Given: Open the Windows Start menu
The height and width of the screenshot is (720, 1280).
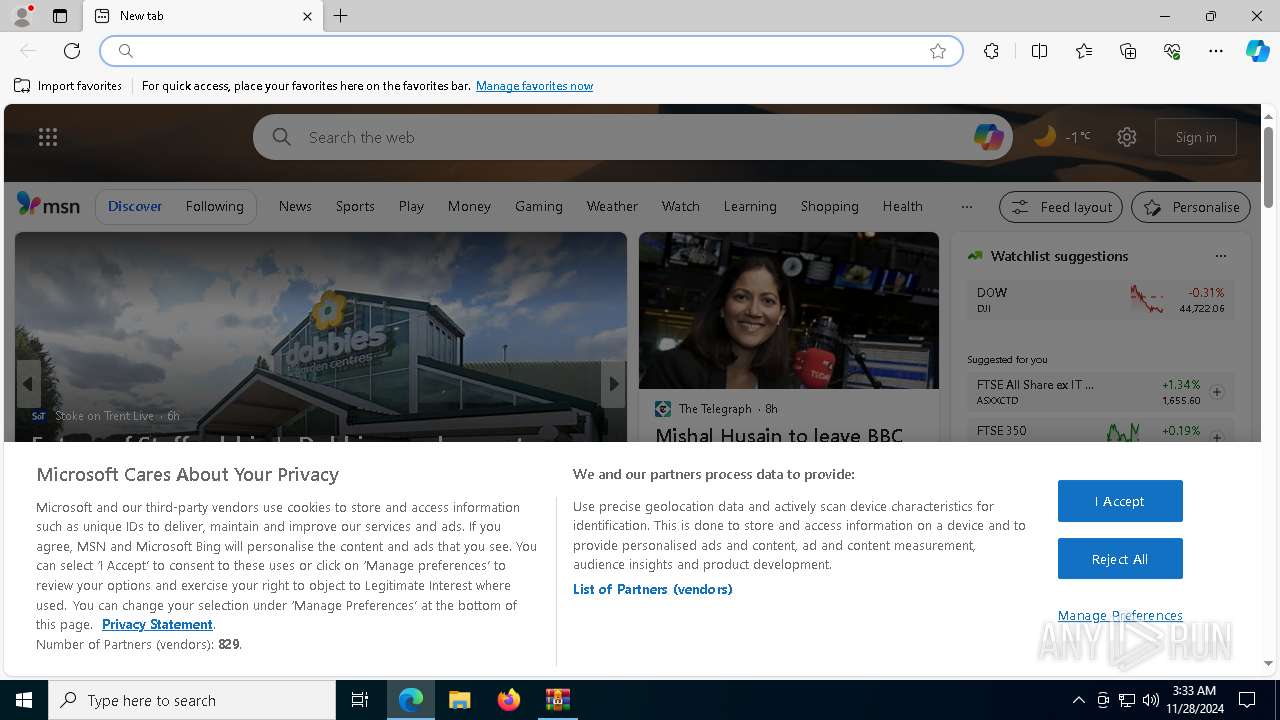Looking at the screenshot, I should [24, 700].
